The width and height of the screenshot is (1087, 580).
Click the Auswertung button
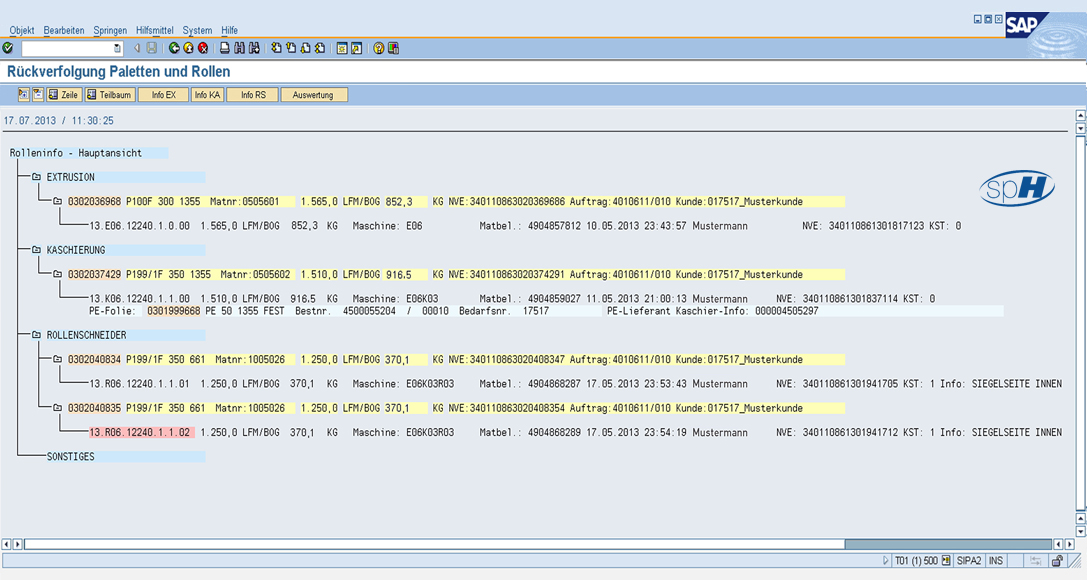click(x=313, y=95)
